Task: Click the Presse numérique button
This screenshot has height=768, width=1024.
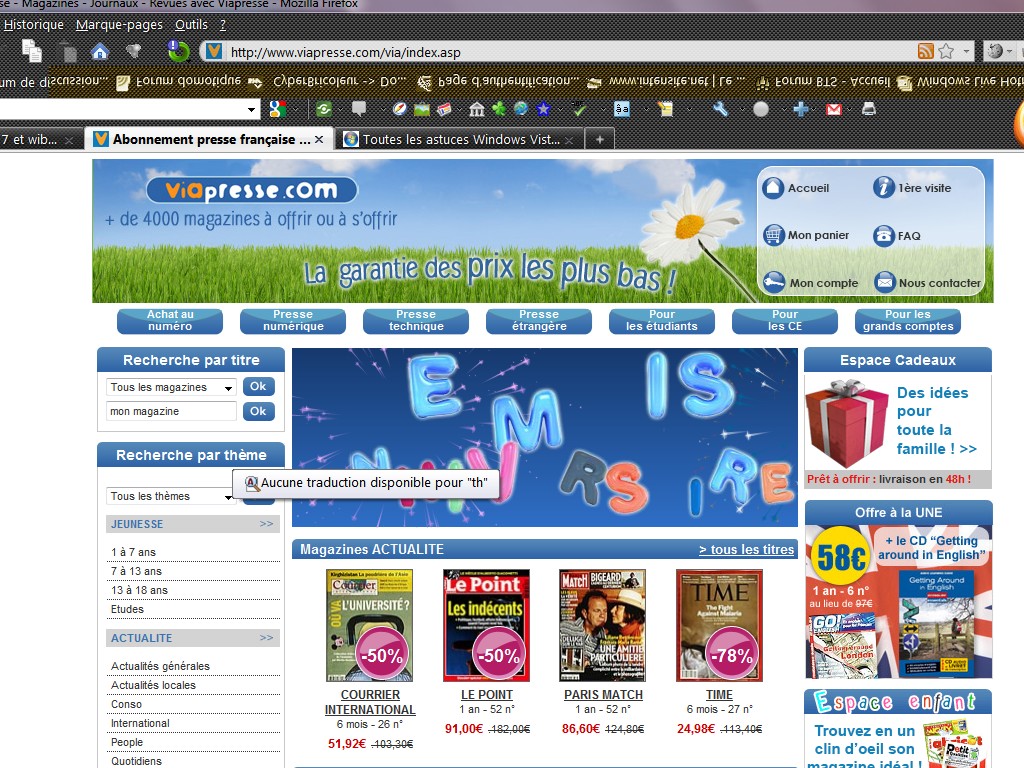Action: pos(293,321)
